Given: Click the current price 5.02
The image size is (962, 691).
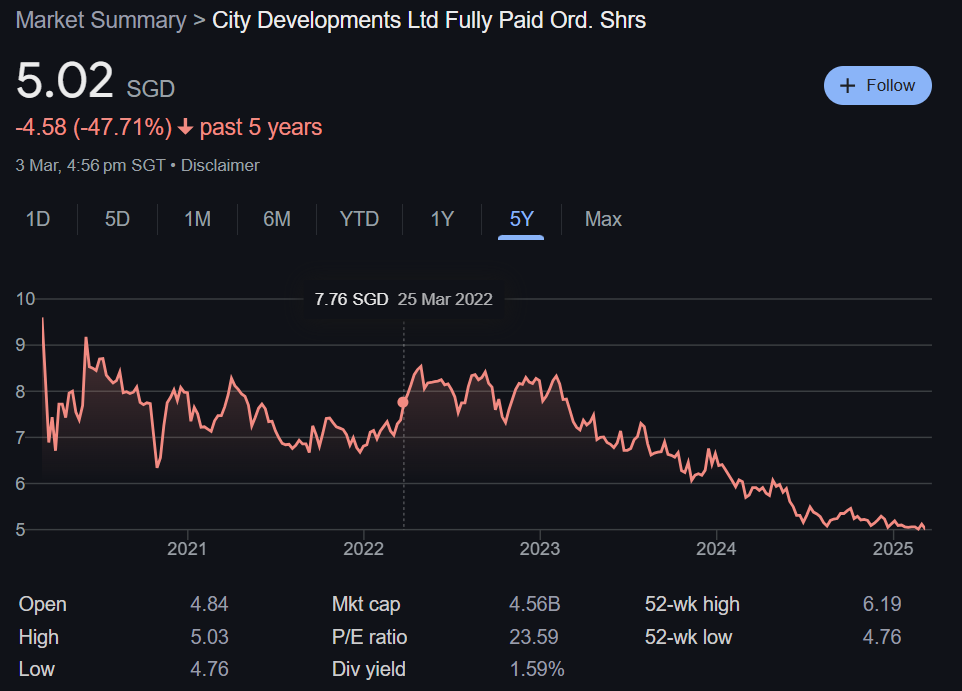Looking at the screenshot, I should click(64, 80).
